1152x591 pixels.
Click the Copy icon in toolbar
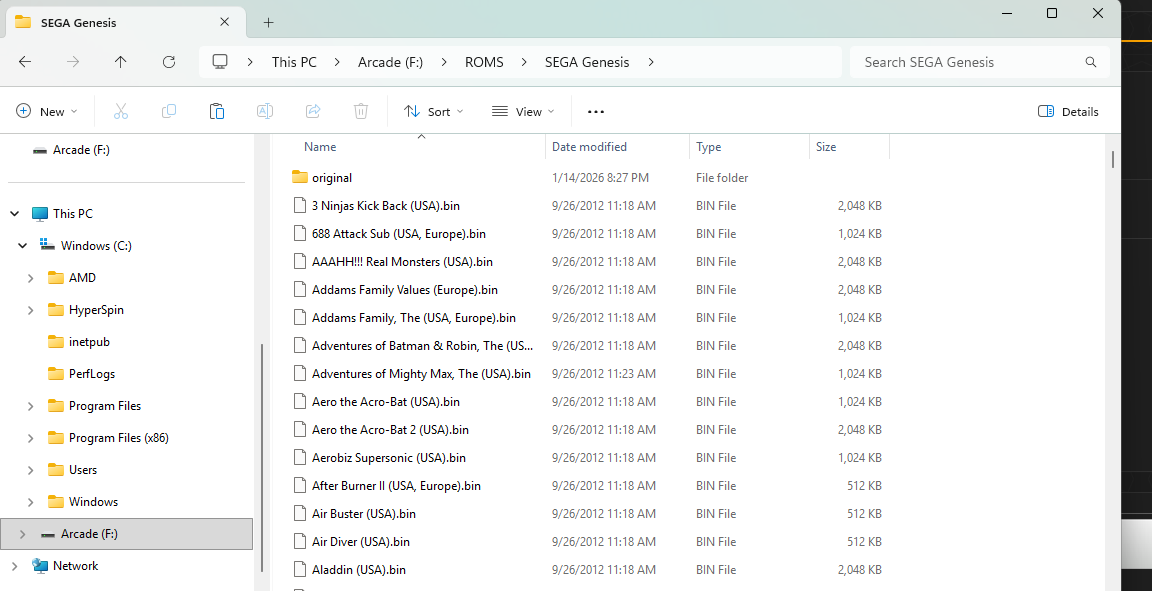[169, 112]
